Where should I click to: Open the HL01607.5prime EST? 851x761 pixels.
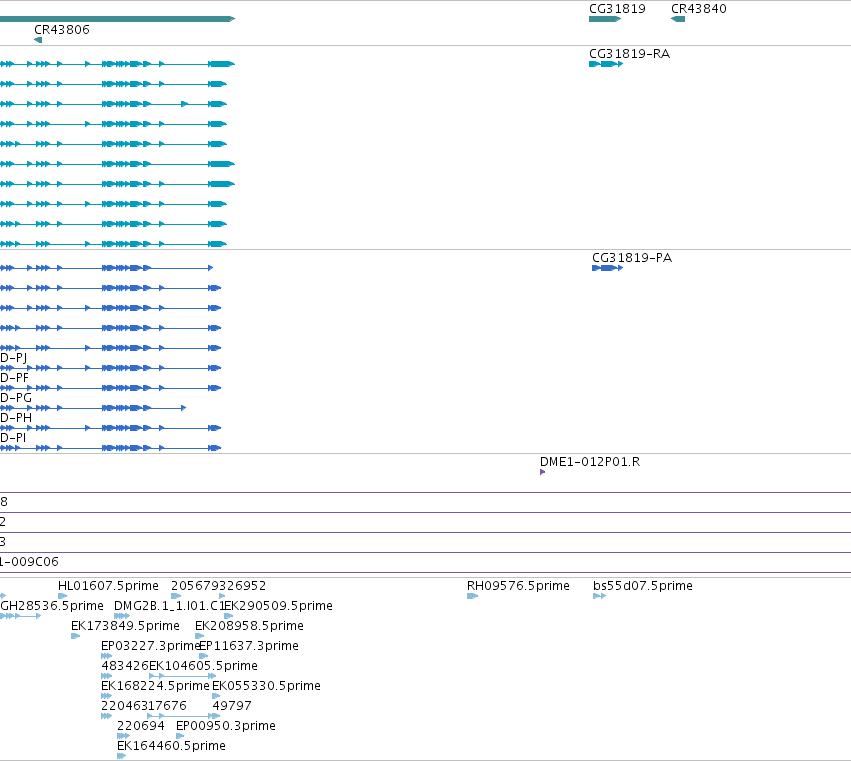[x=62, y=596]
